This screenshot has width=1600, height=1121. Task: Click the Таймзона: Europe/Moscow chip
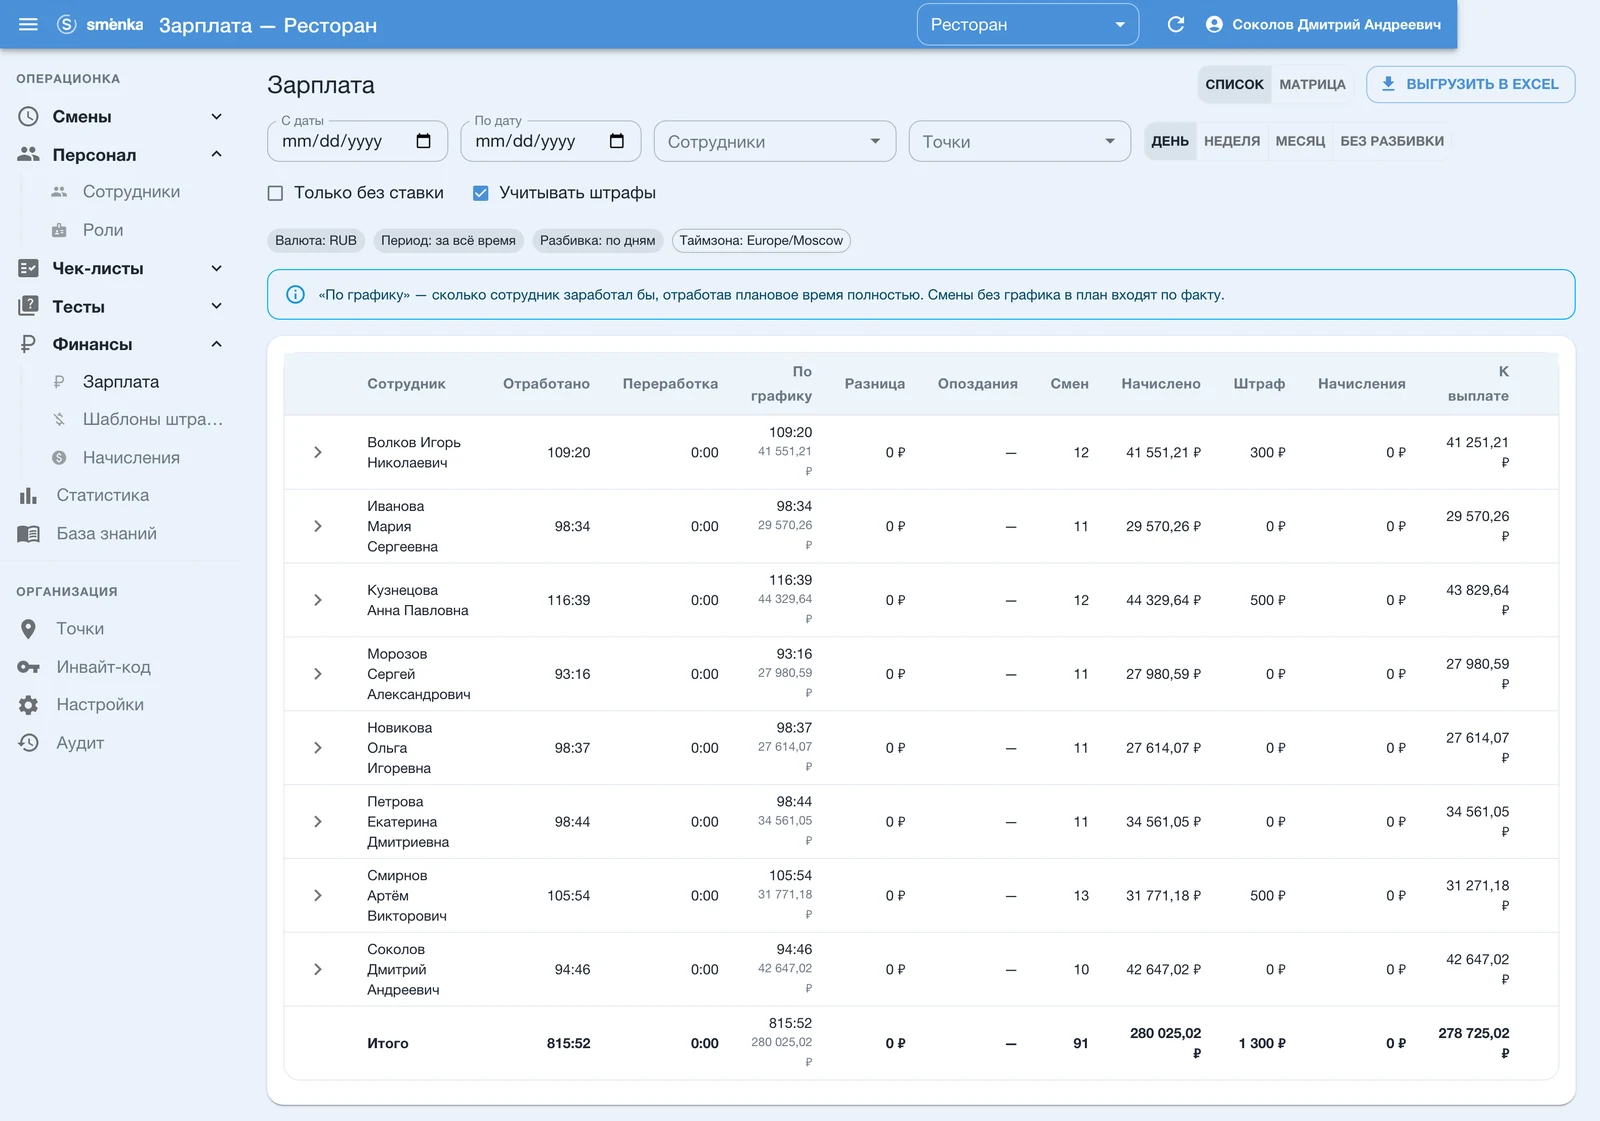point(761,240)
